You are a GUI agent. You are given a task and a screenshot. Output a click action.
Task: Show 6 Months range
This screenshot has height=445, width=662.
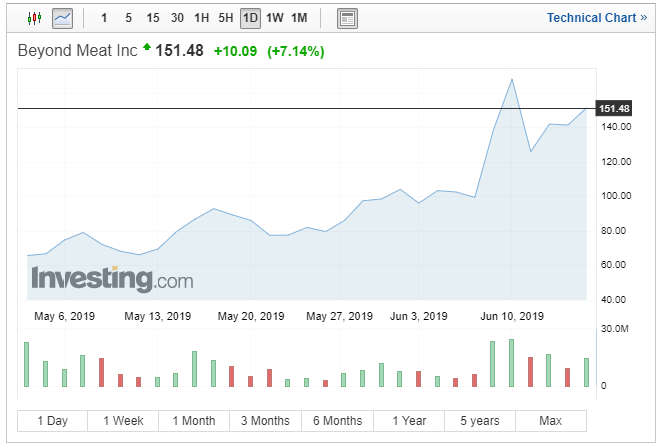[337, 421]
